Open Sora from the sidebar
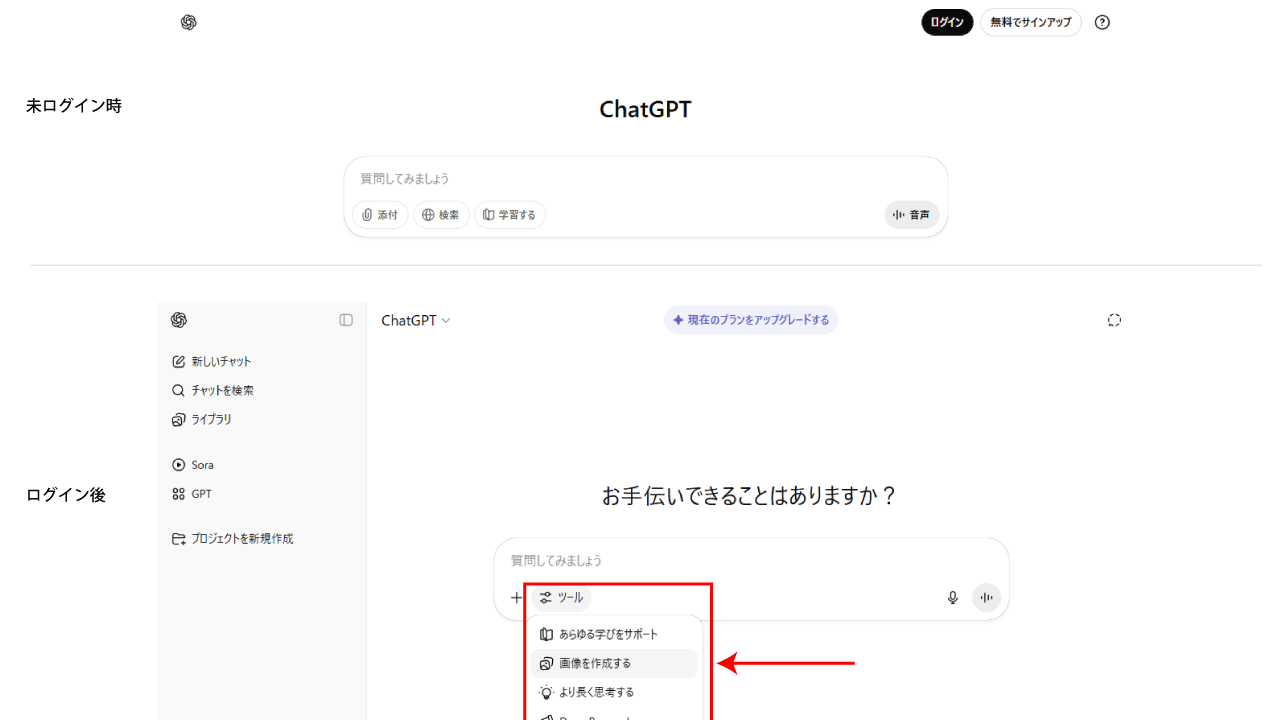Viewport: 1280px width, 720px height. (x=193, y=465)
